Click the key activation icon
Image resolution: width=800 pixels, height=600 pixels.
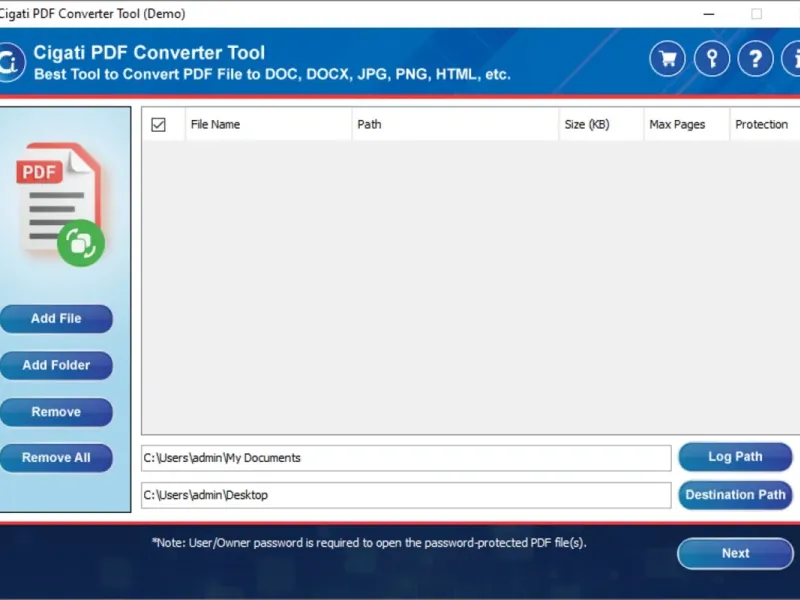point(712,59)
